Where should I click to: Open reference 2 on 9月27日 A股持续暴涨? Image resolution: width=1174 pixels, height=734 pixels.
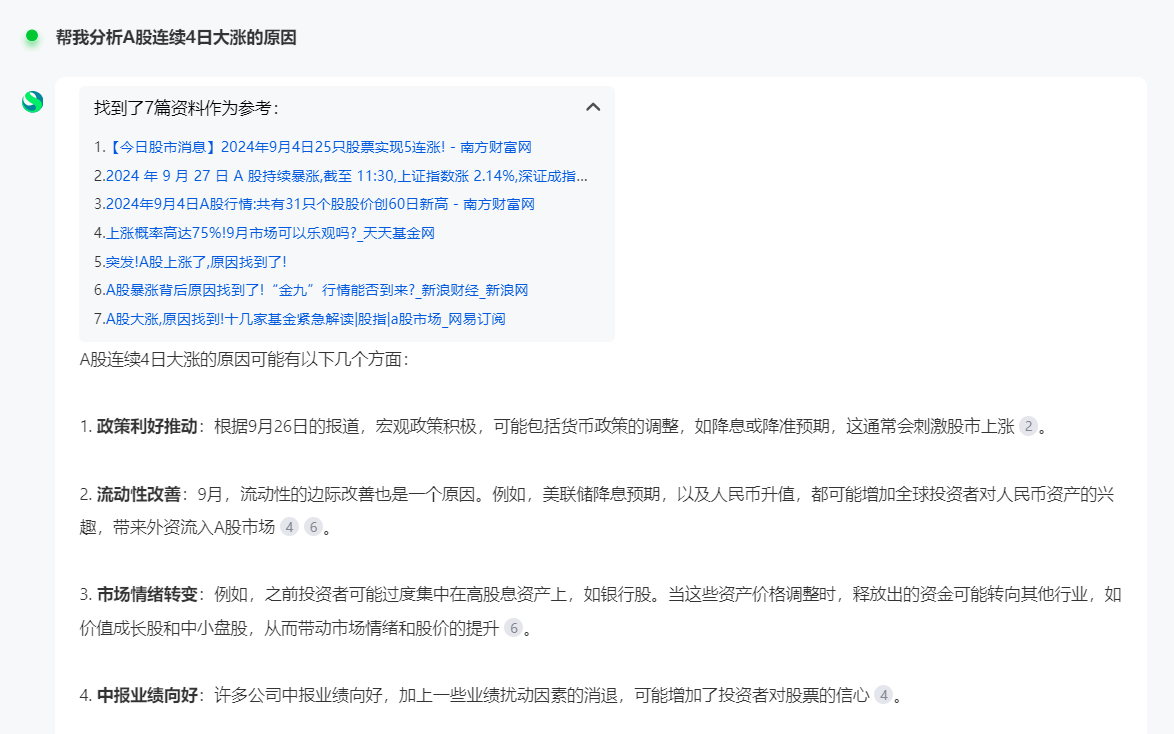(x=340, y=176)
